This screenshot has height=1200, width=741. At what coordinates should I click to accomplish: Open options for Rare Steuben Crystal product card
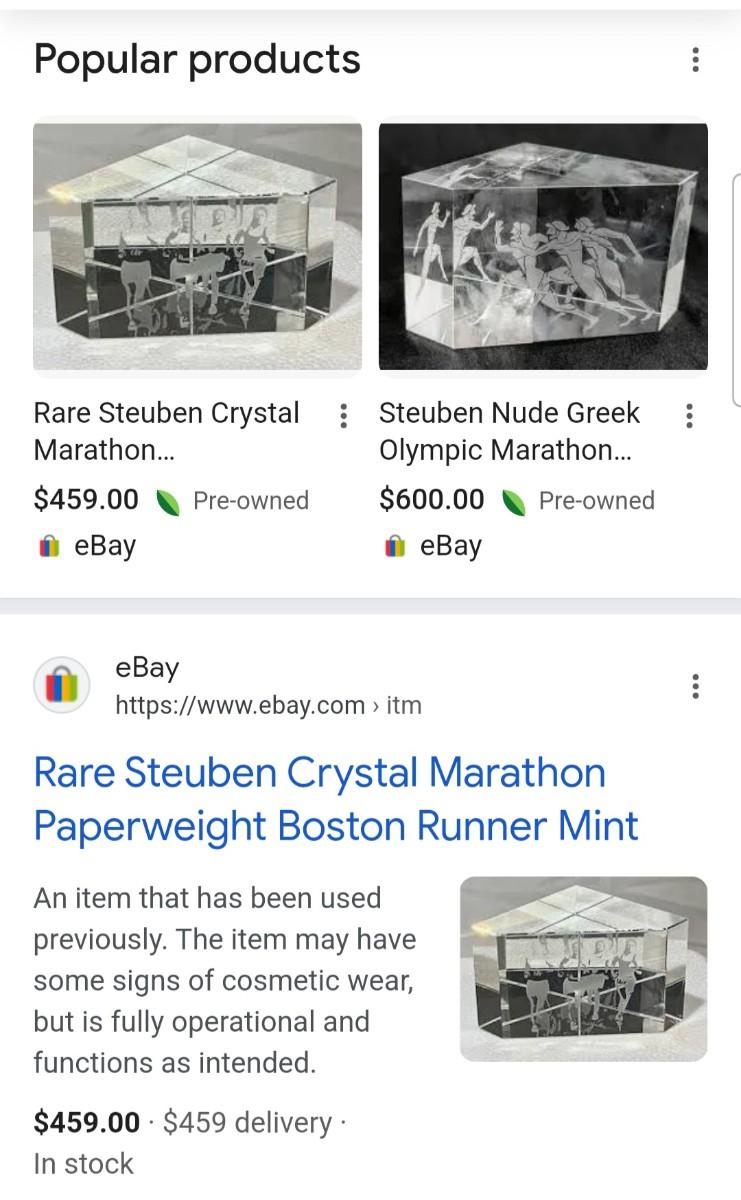(343, 415)
